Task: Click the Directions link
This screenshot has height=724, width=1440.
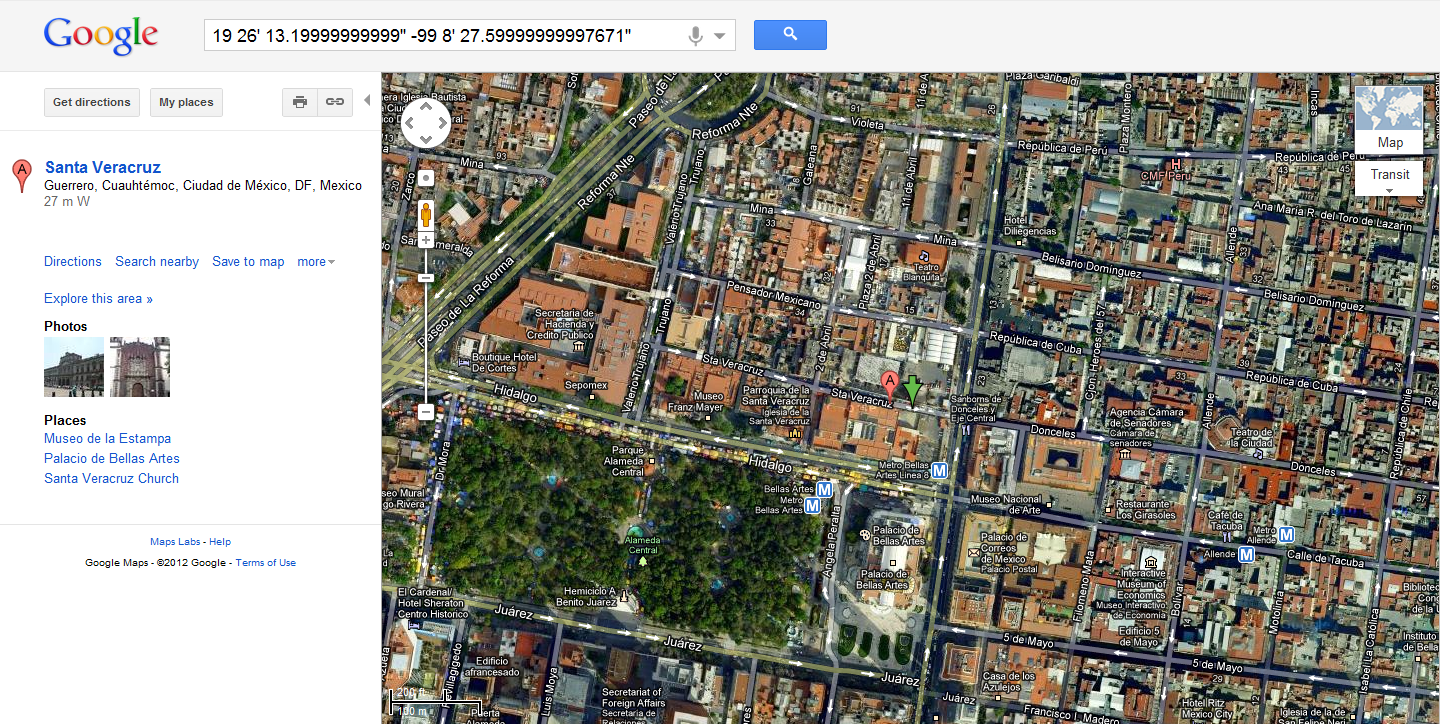Action: [73, 262]
